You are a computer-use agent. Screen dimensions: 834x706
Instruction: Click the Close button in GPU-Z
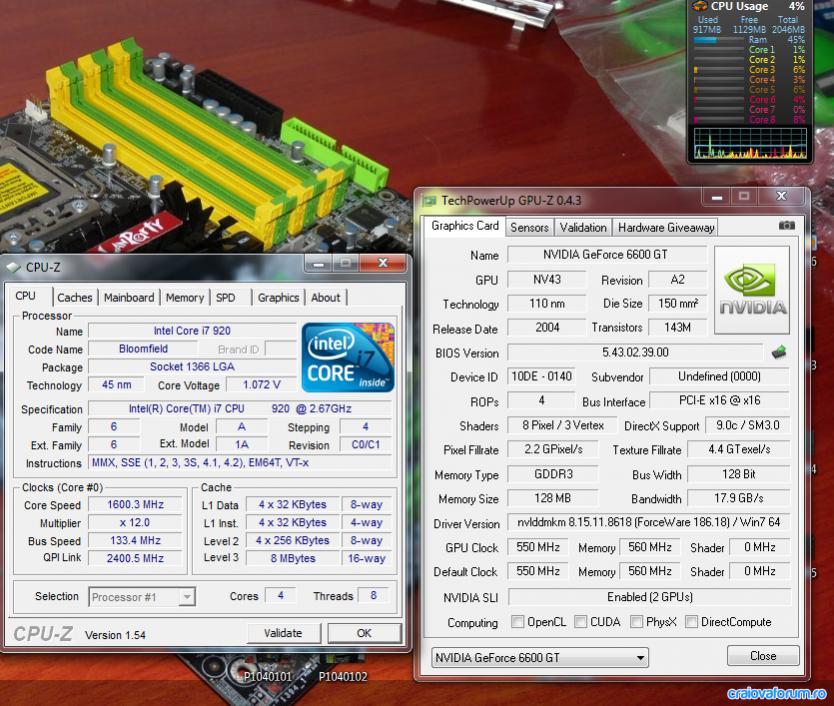763,656
